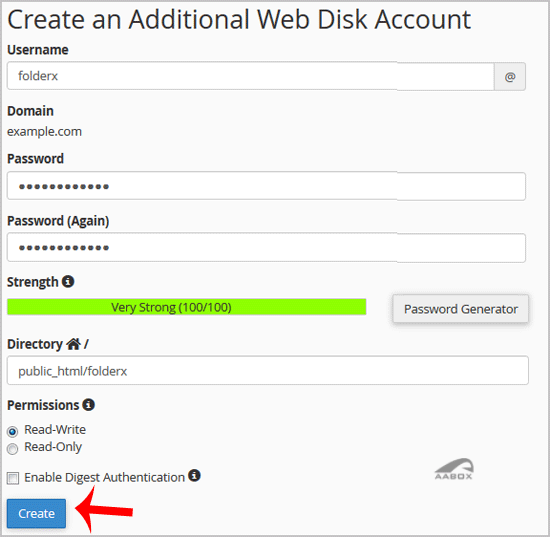
Task: Click the Very Strong strength meter bar
Action: [187, 307]
